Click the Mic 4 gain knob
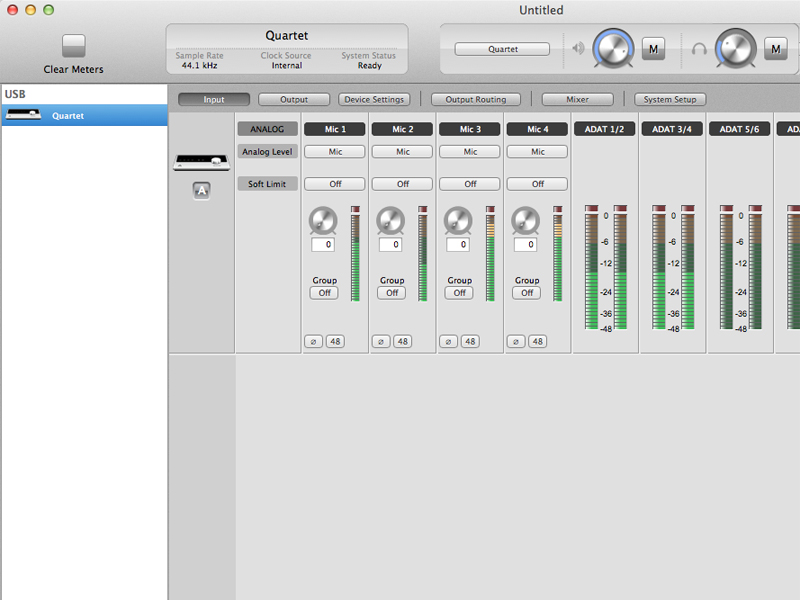800x600 pixels. [x=525, y=221]
